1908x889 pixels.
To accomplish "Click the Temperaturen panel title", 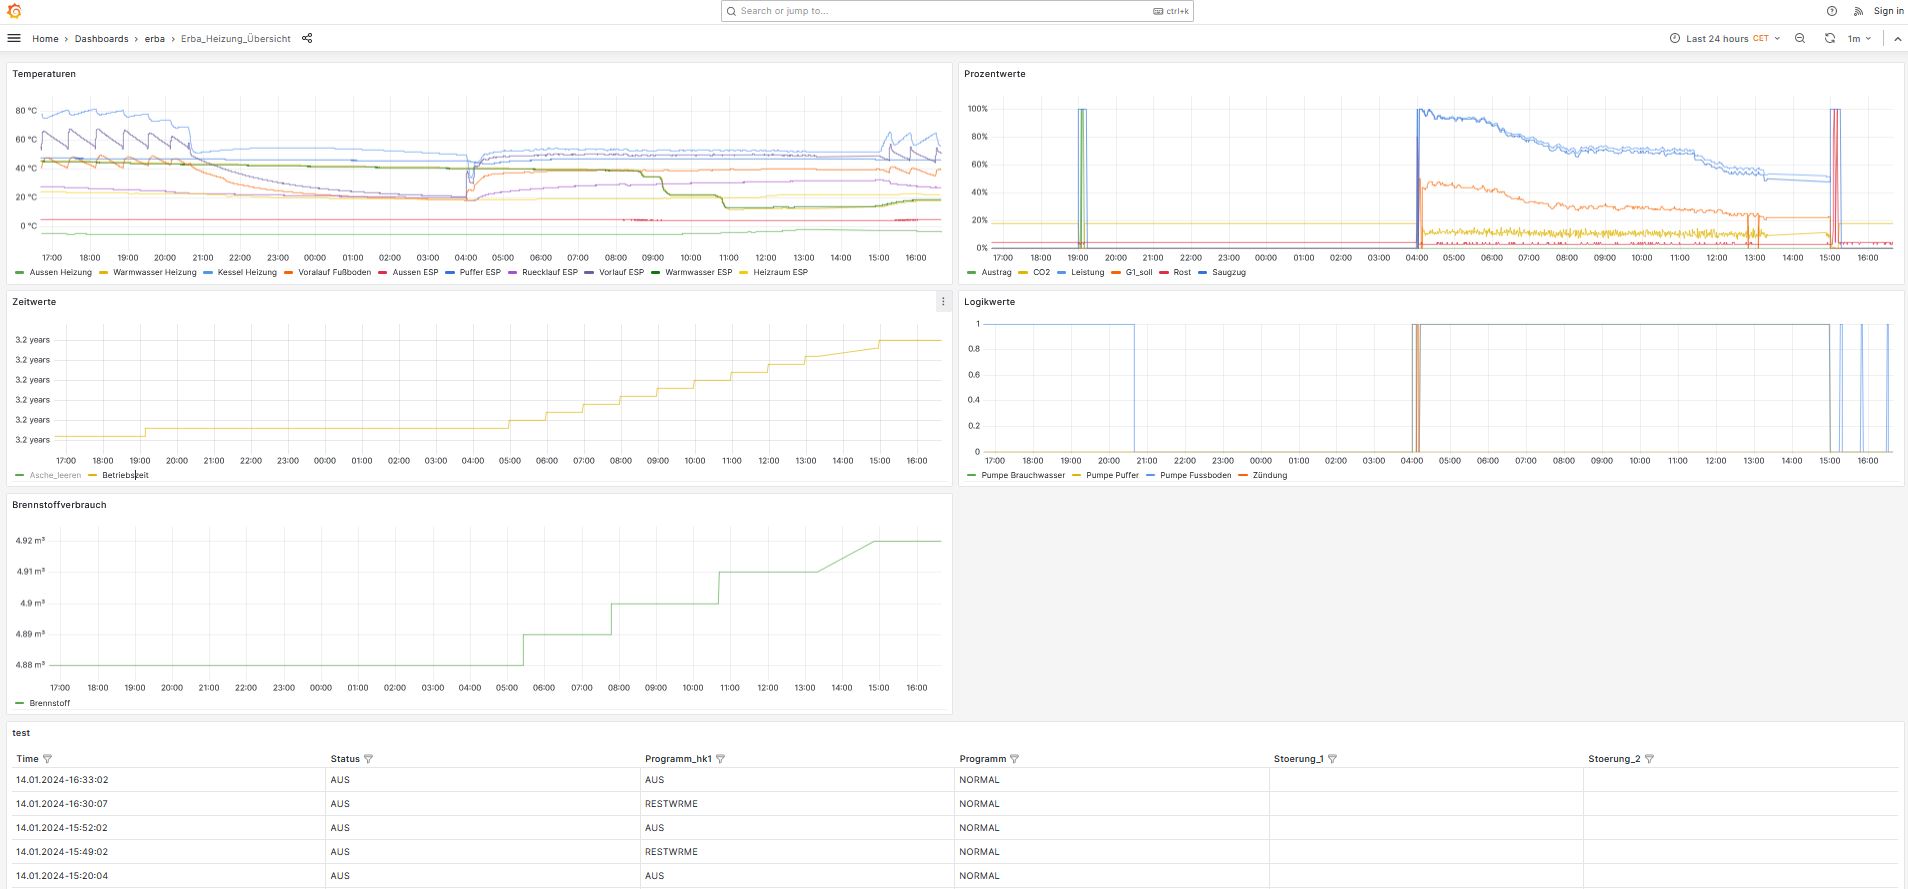I will tap(44, 74).
